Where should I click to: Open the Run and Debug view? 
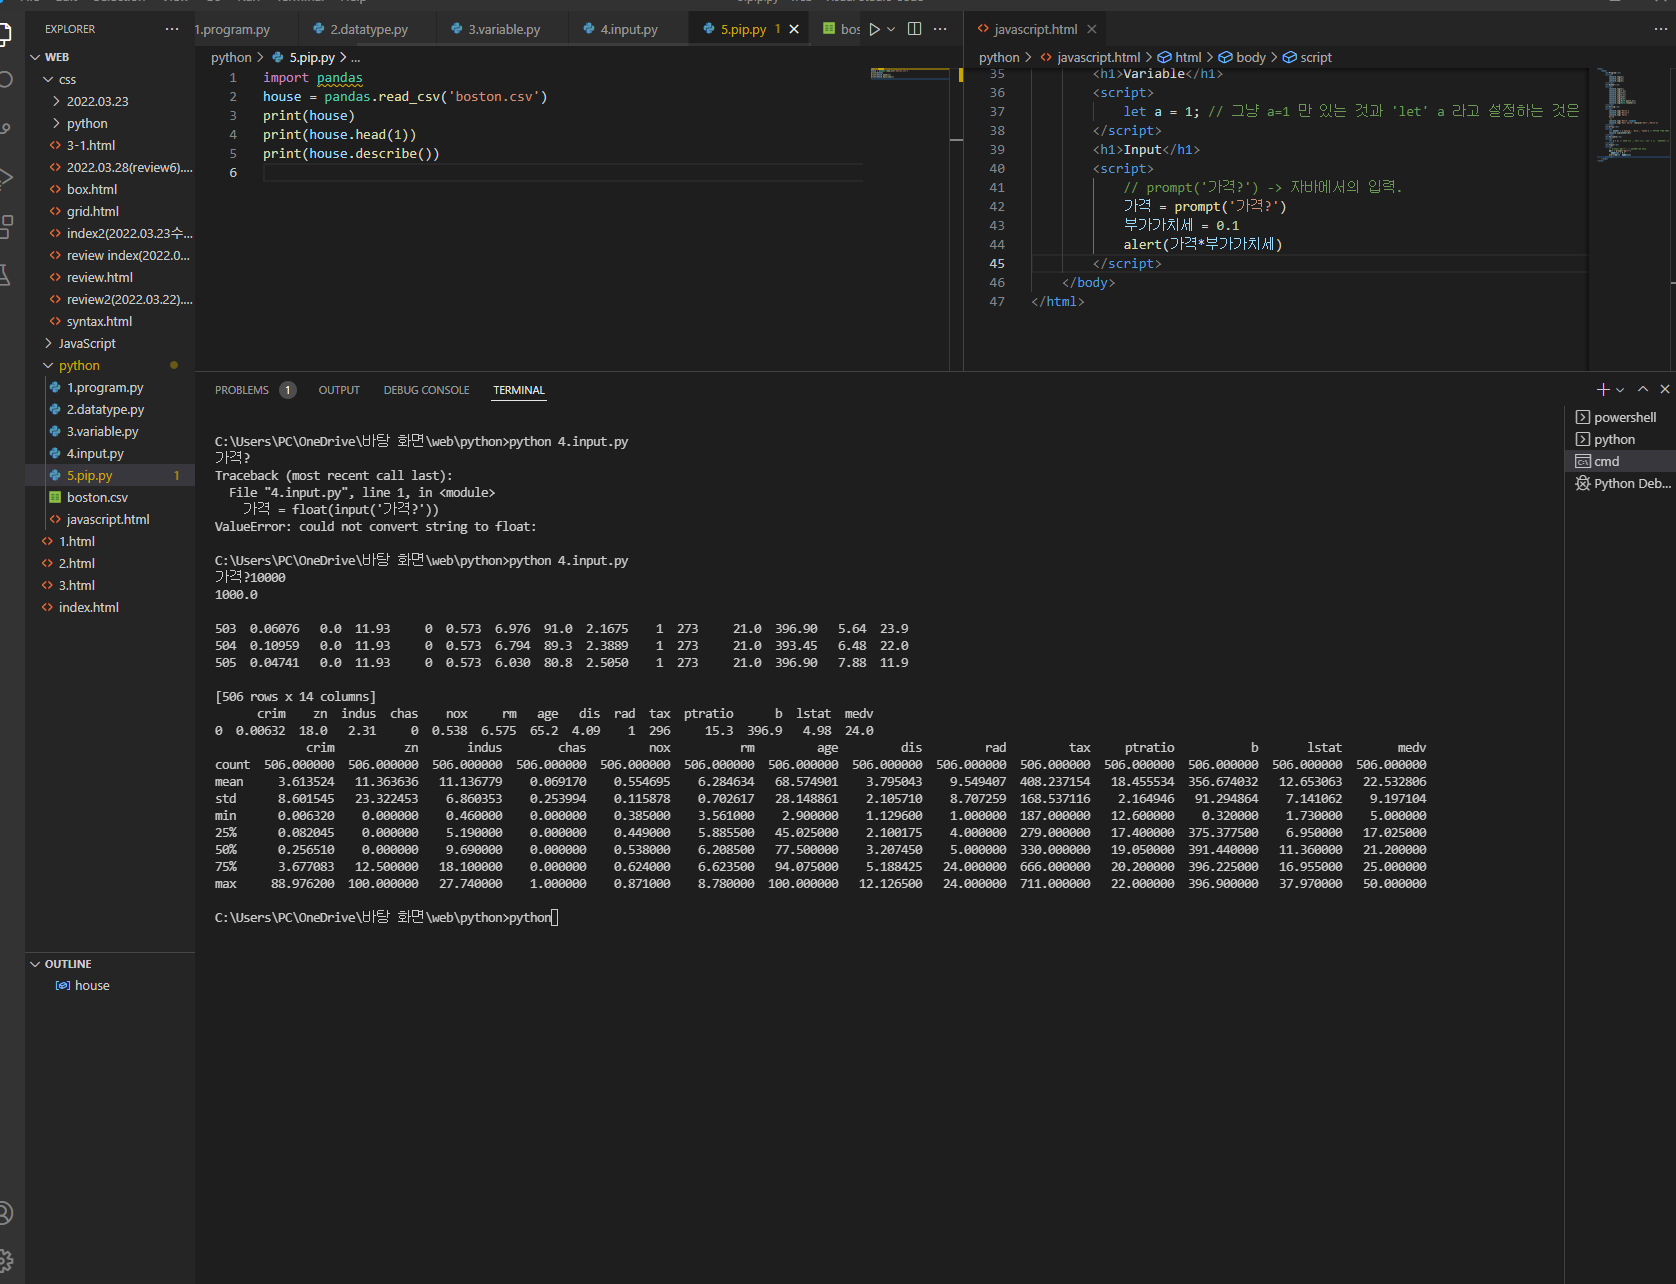click(x=5, y=178)
